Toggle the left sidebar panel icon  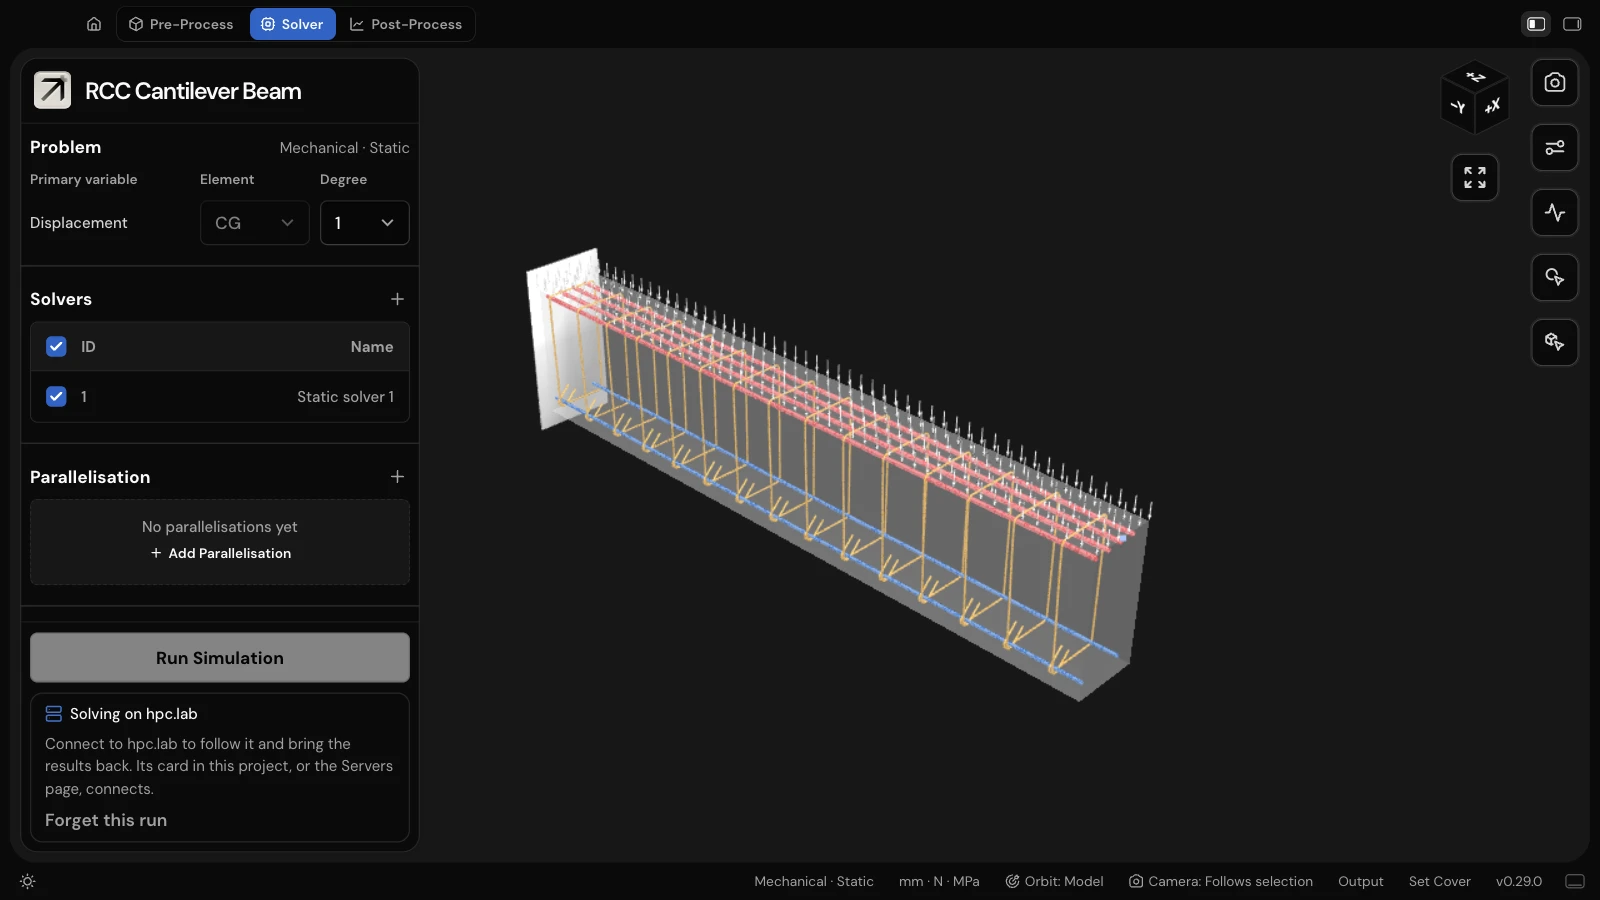[x=1537, y=24]
